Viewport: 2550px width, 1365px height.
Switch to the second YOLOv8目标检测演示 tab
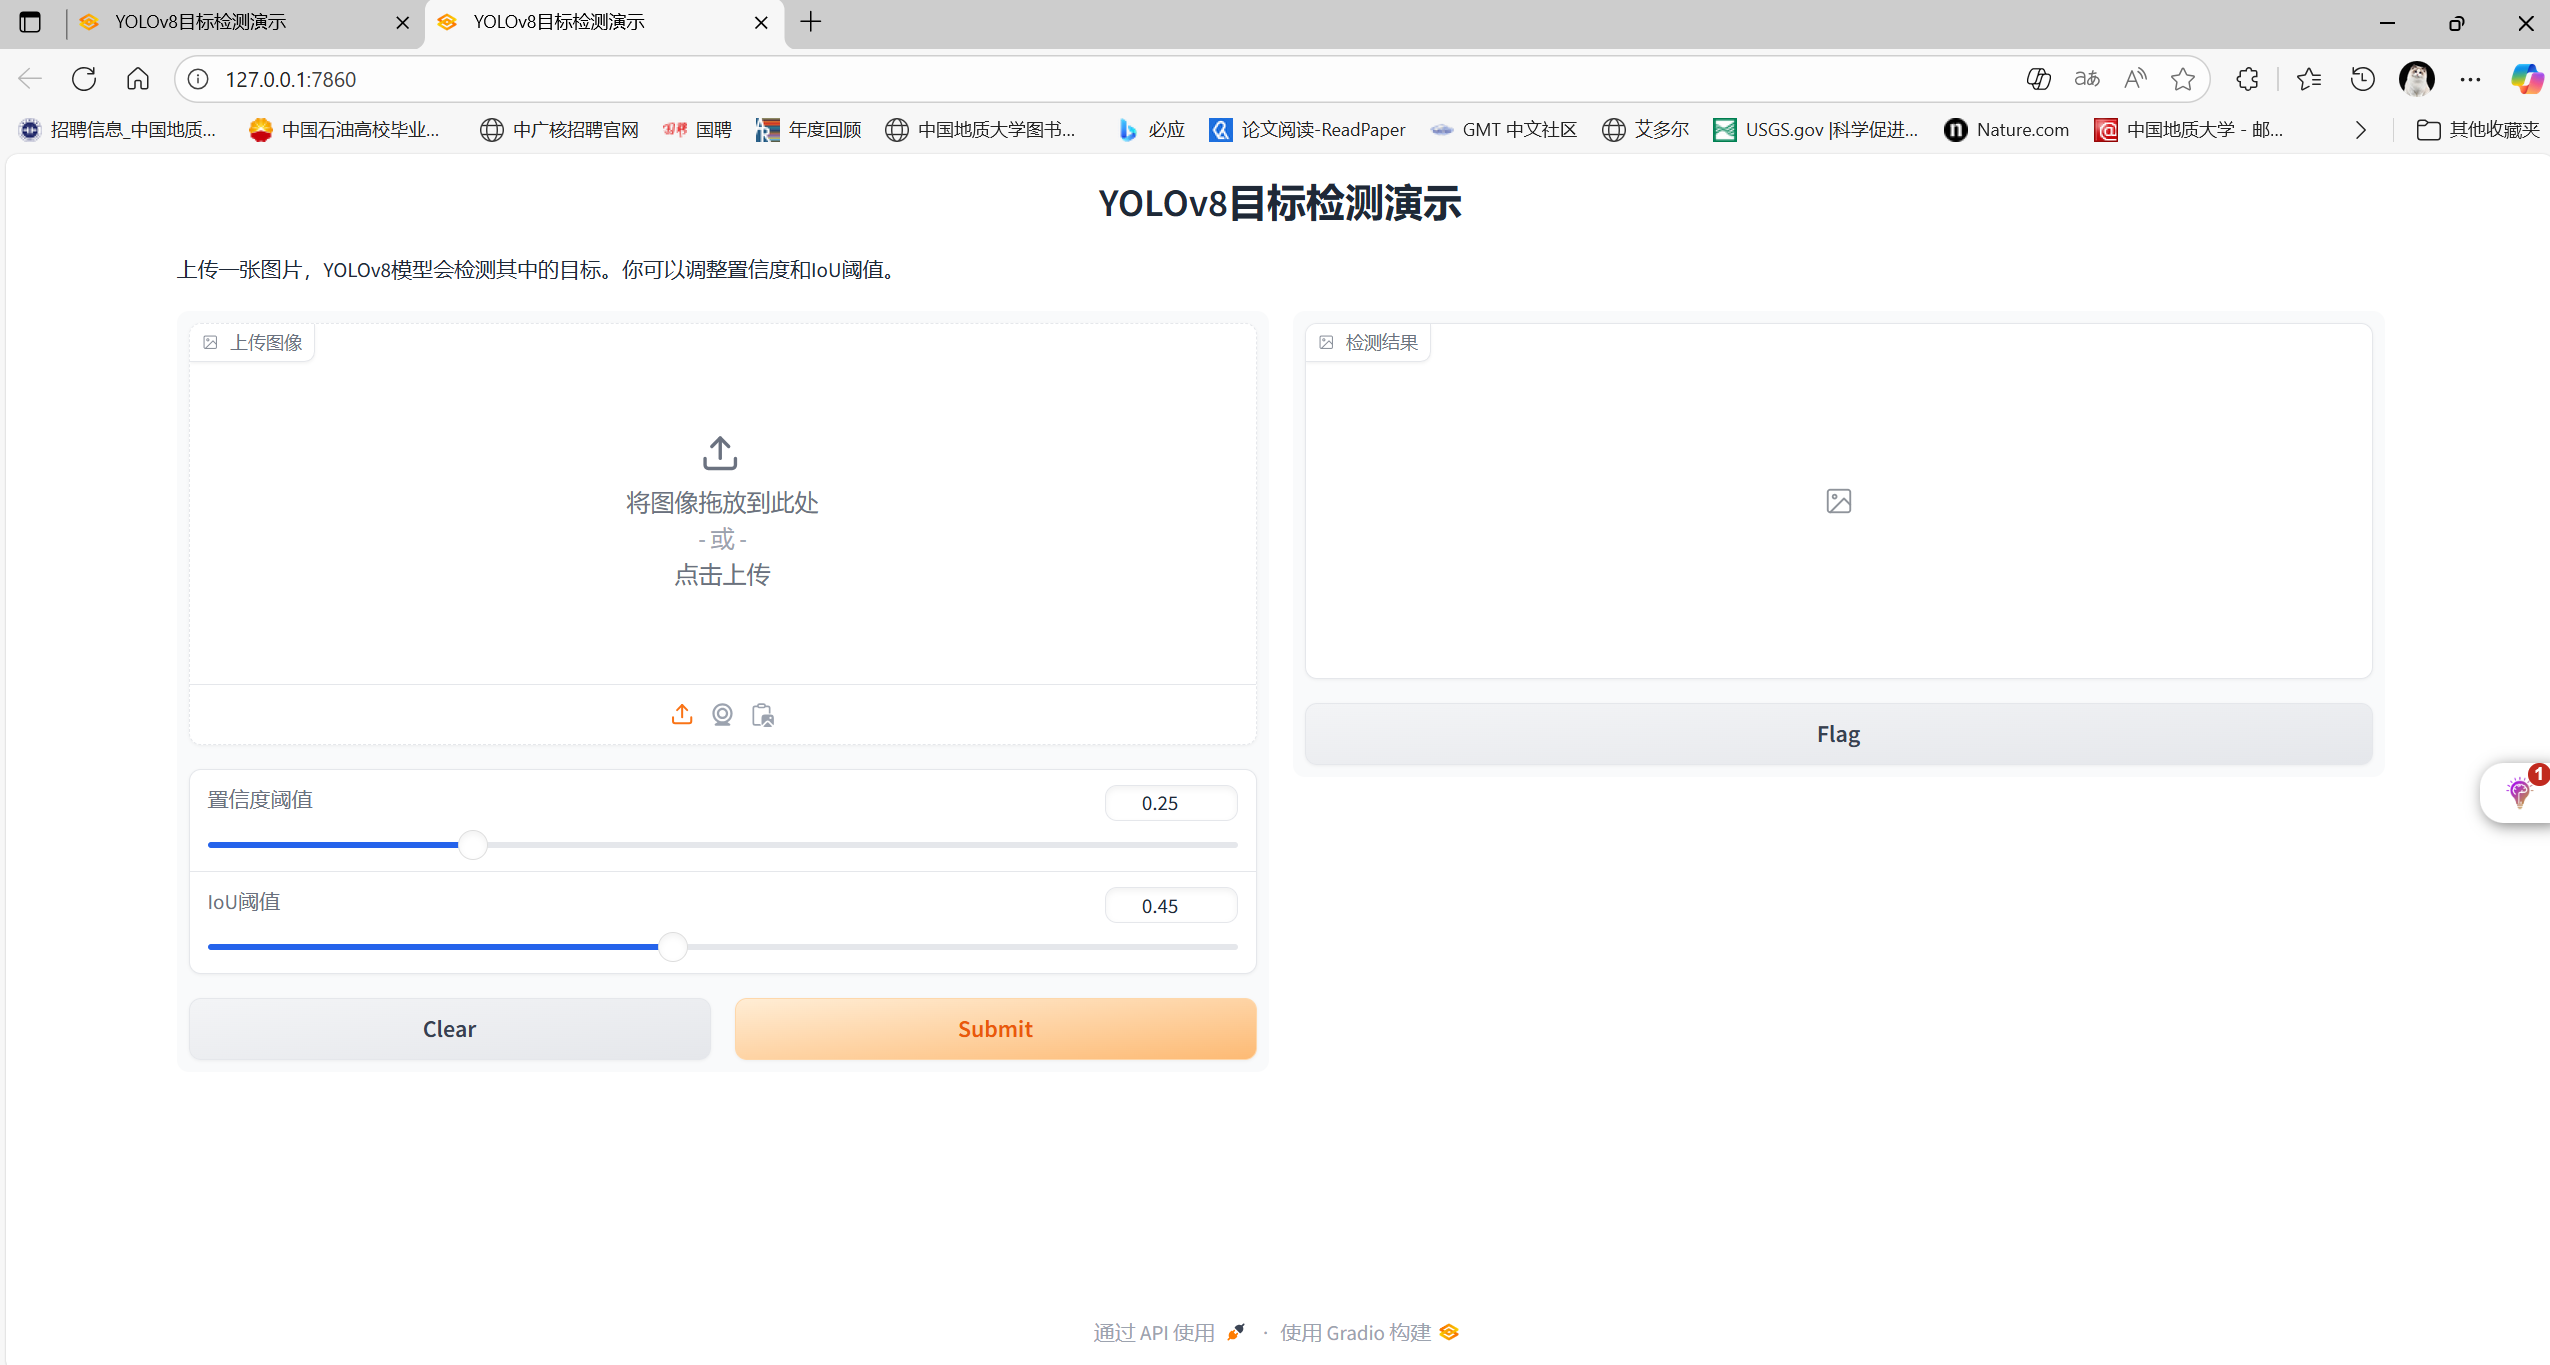600,22
